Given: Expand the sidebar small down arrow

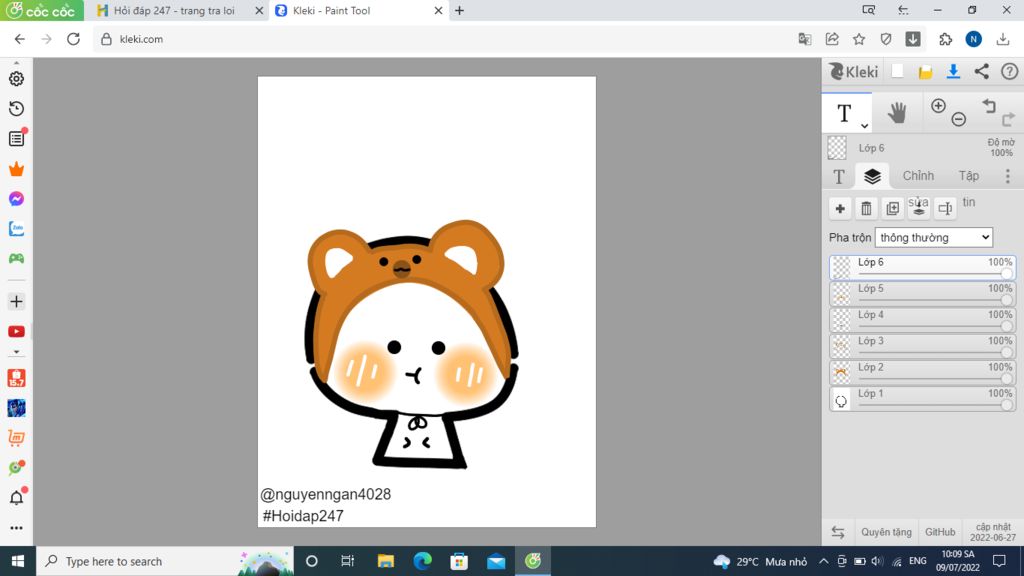Looking at the screenshot, I should pyautogui.click(x=16, y=352).
